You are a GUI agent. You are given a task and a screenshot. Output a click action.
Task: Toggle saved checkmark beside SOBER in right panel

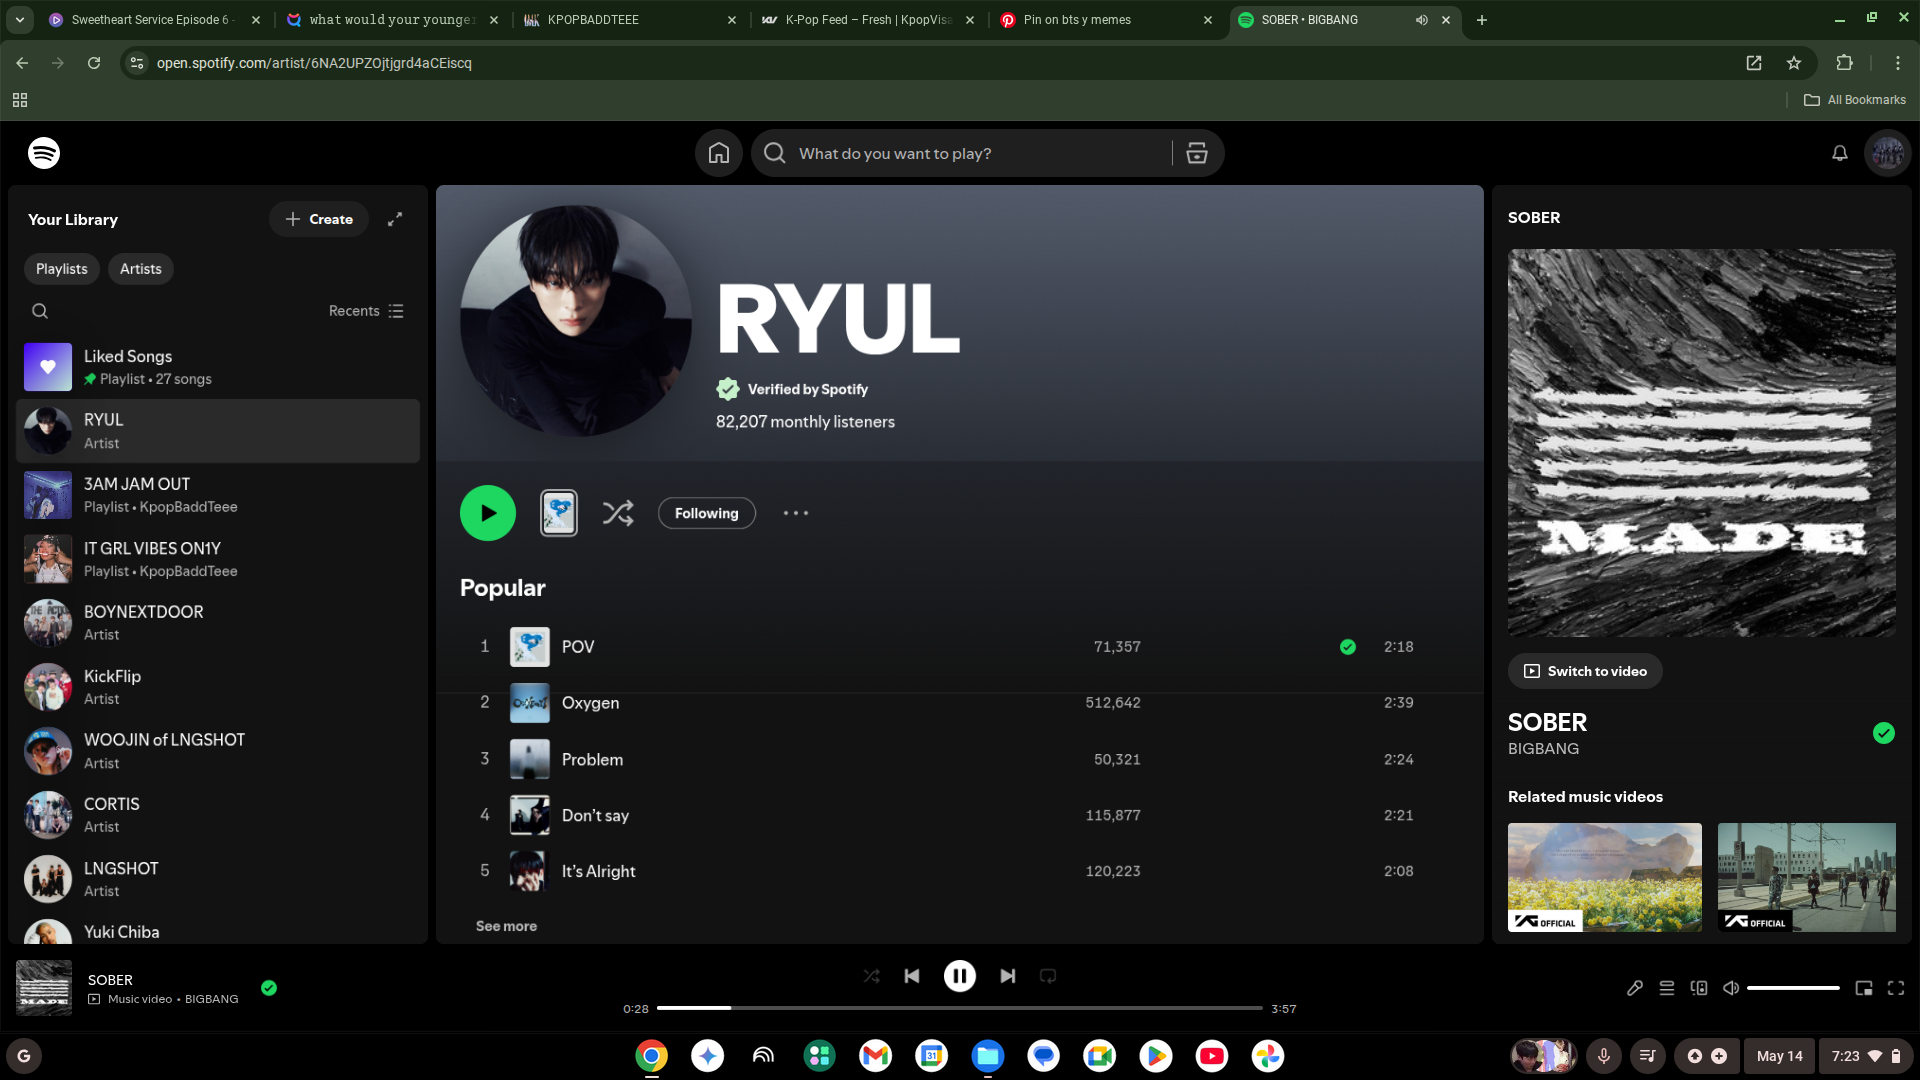point(1884,733)
